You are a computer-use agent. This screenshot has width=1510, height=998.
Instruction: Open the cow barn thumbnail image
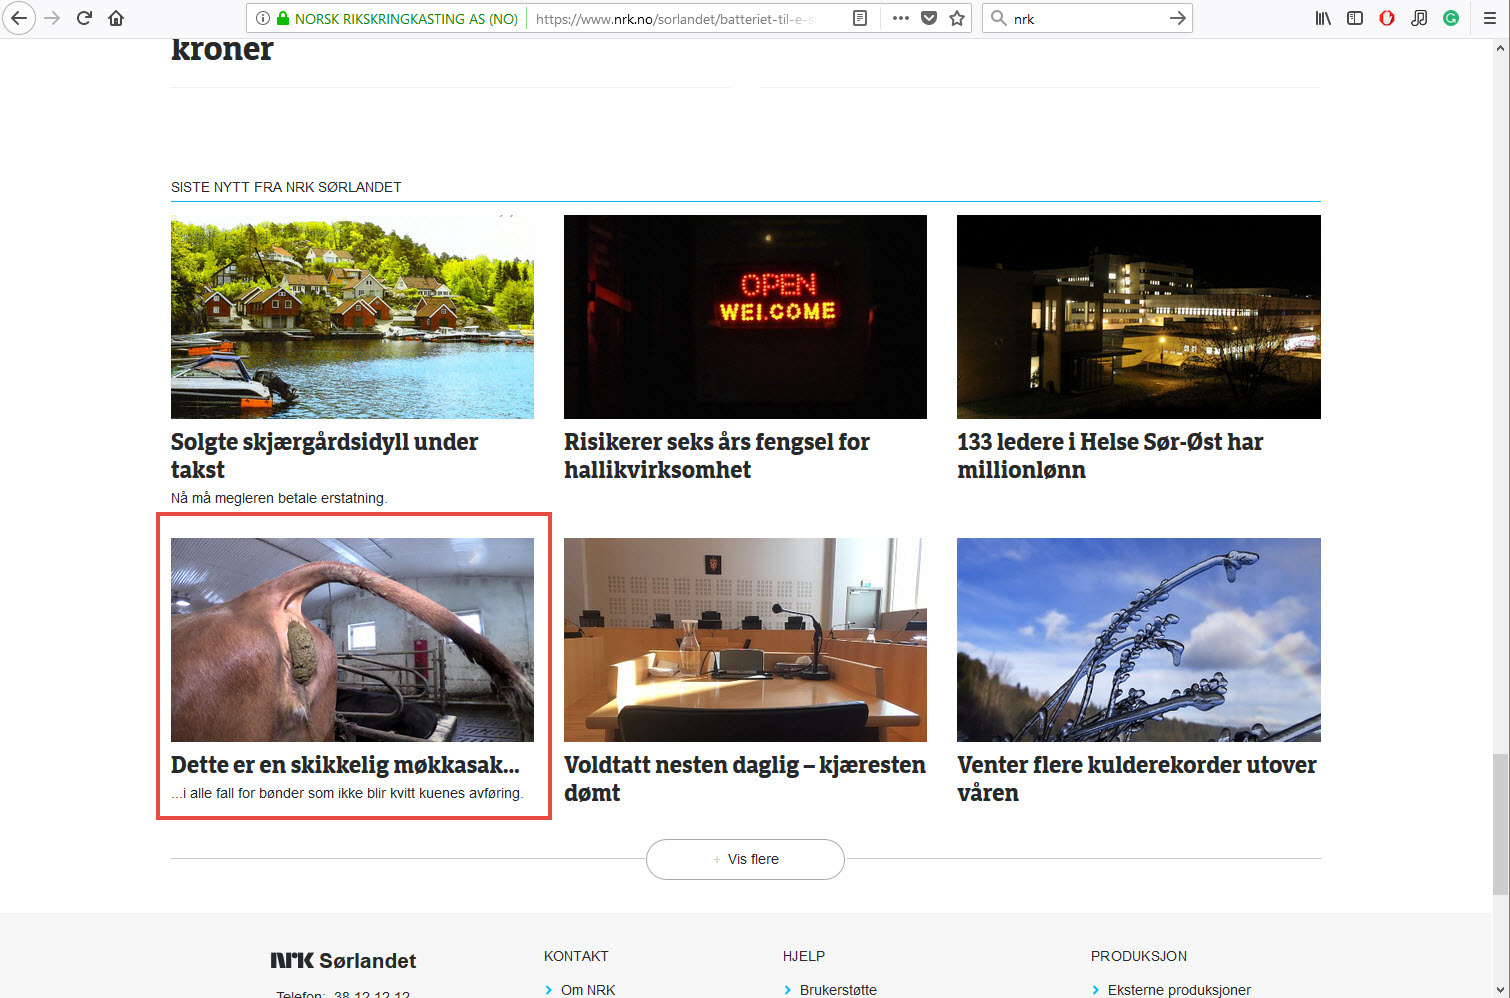coord(352,639)
